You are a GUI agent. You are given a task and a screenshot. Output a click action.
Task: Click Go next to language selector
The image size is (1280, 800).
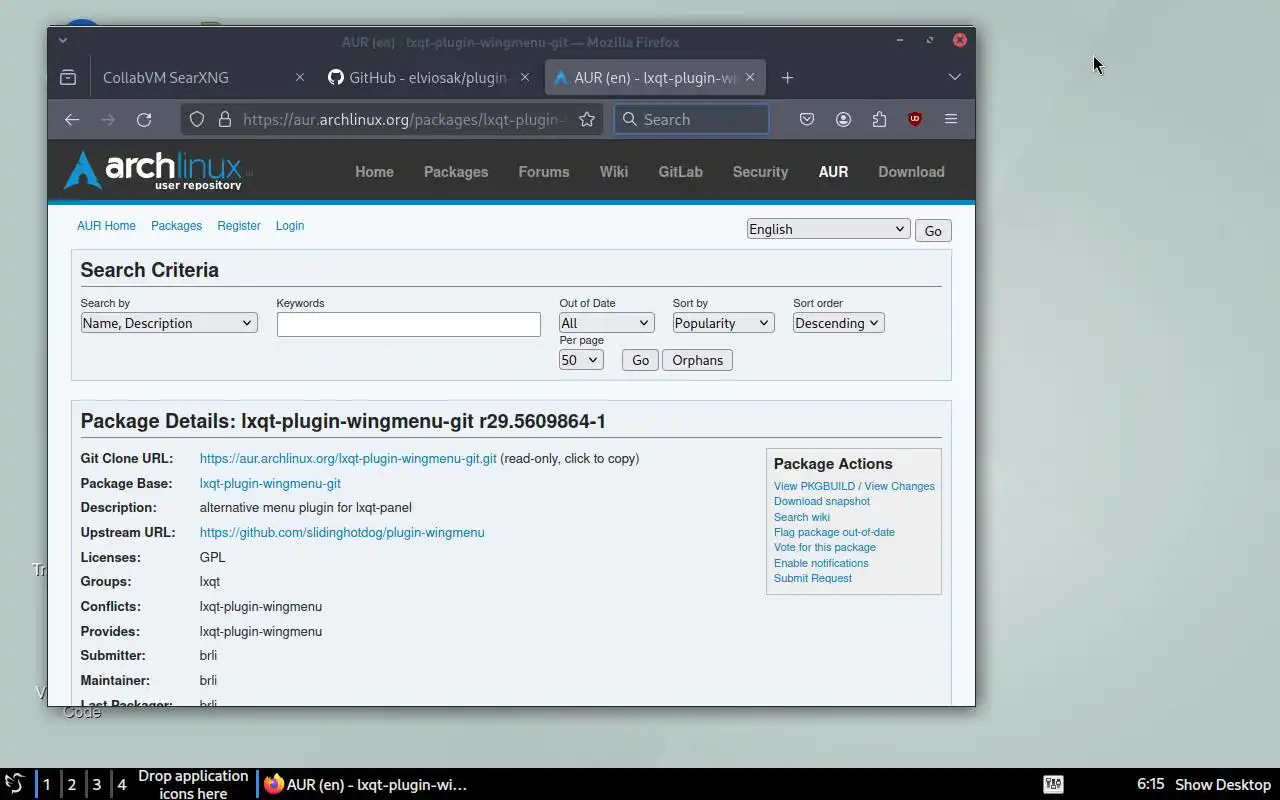933,231
